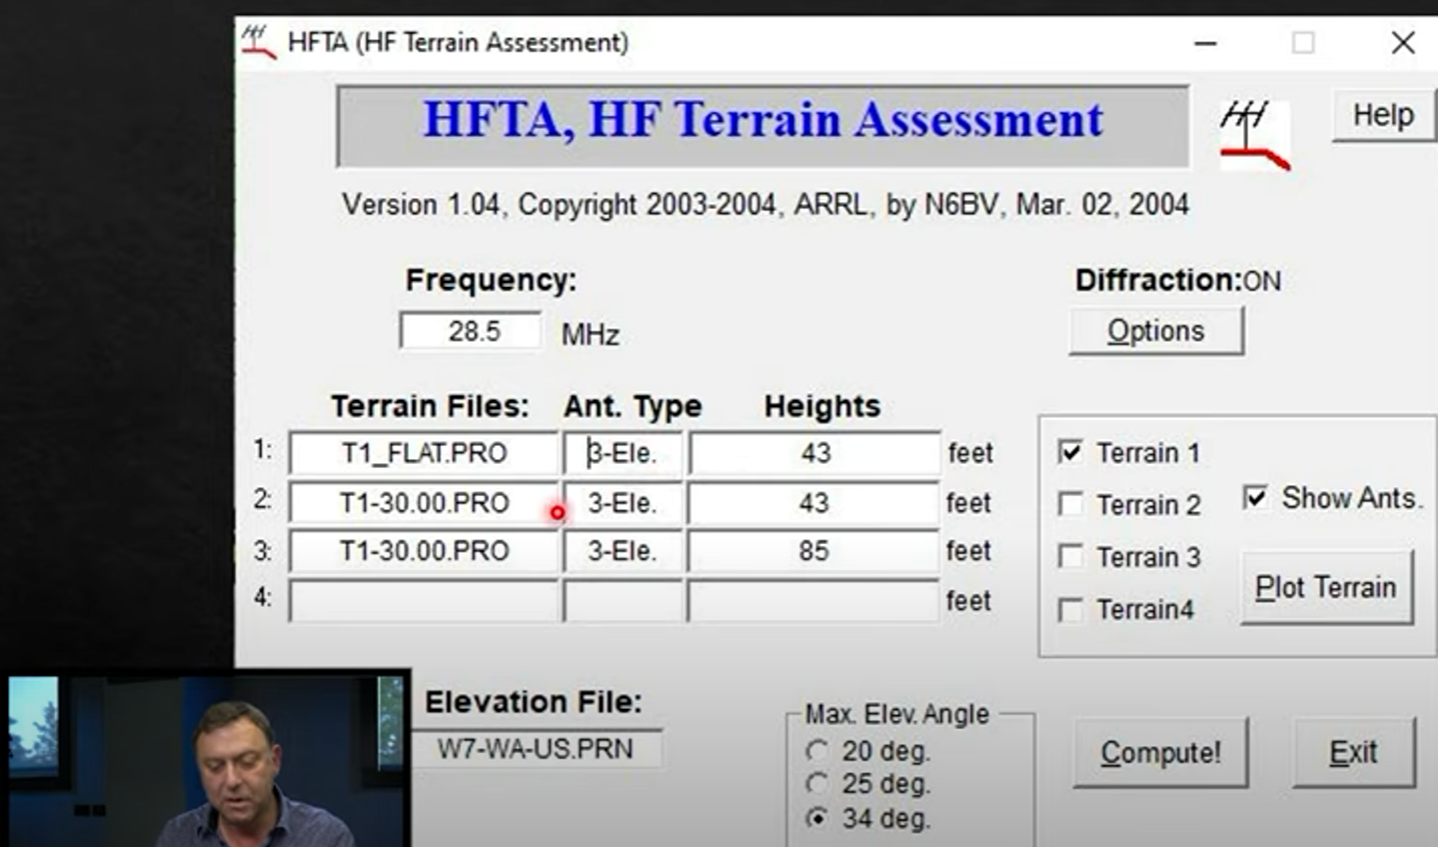Select 34 deg. max elevation angle
Screen dimensions: 1438x847
(x=818, y=818)
